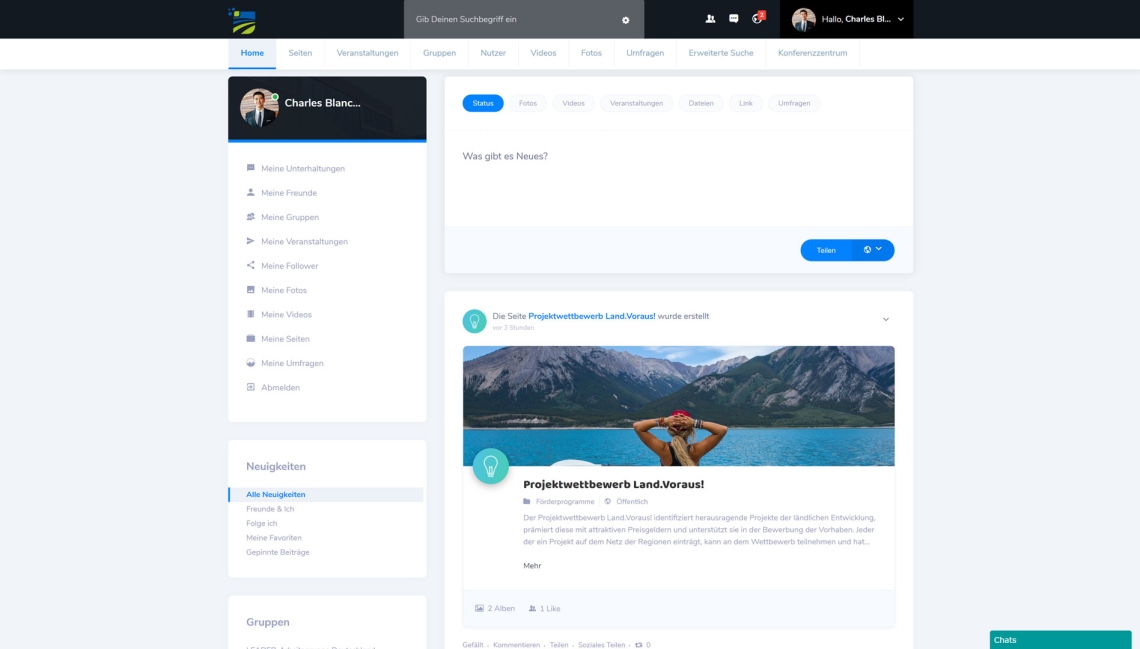Select the Umfragen post type pill

click(794, 103)
